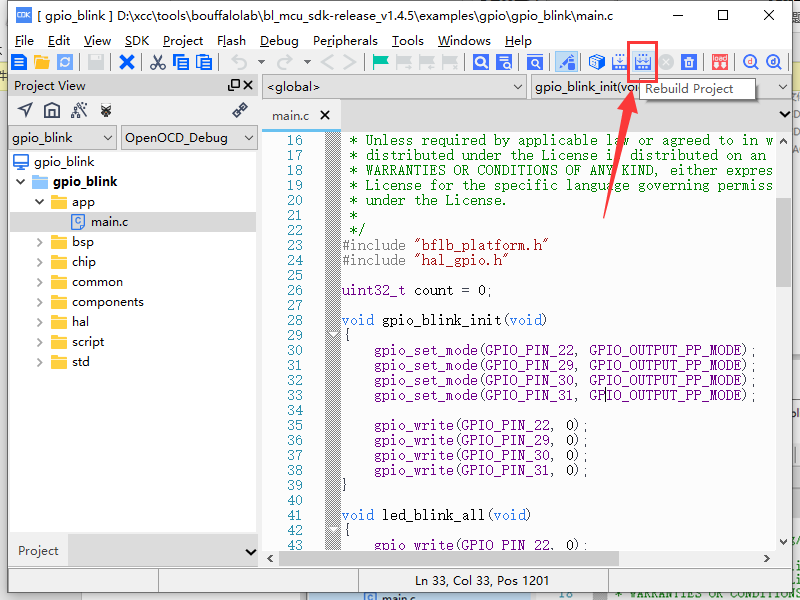Open the chevron beside the Project tab
Screen dimensions: 800x600
point(251,552)
